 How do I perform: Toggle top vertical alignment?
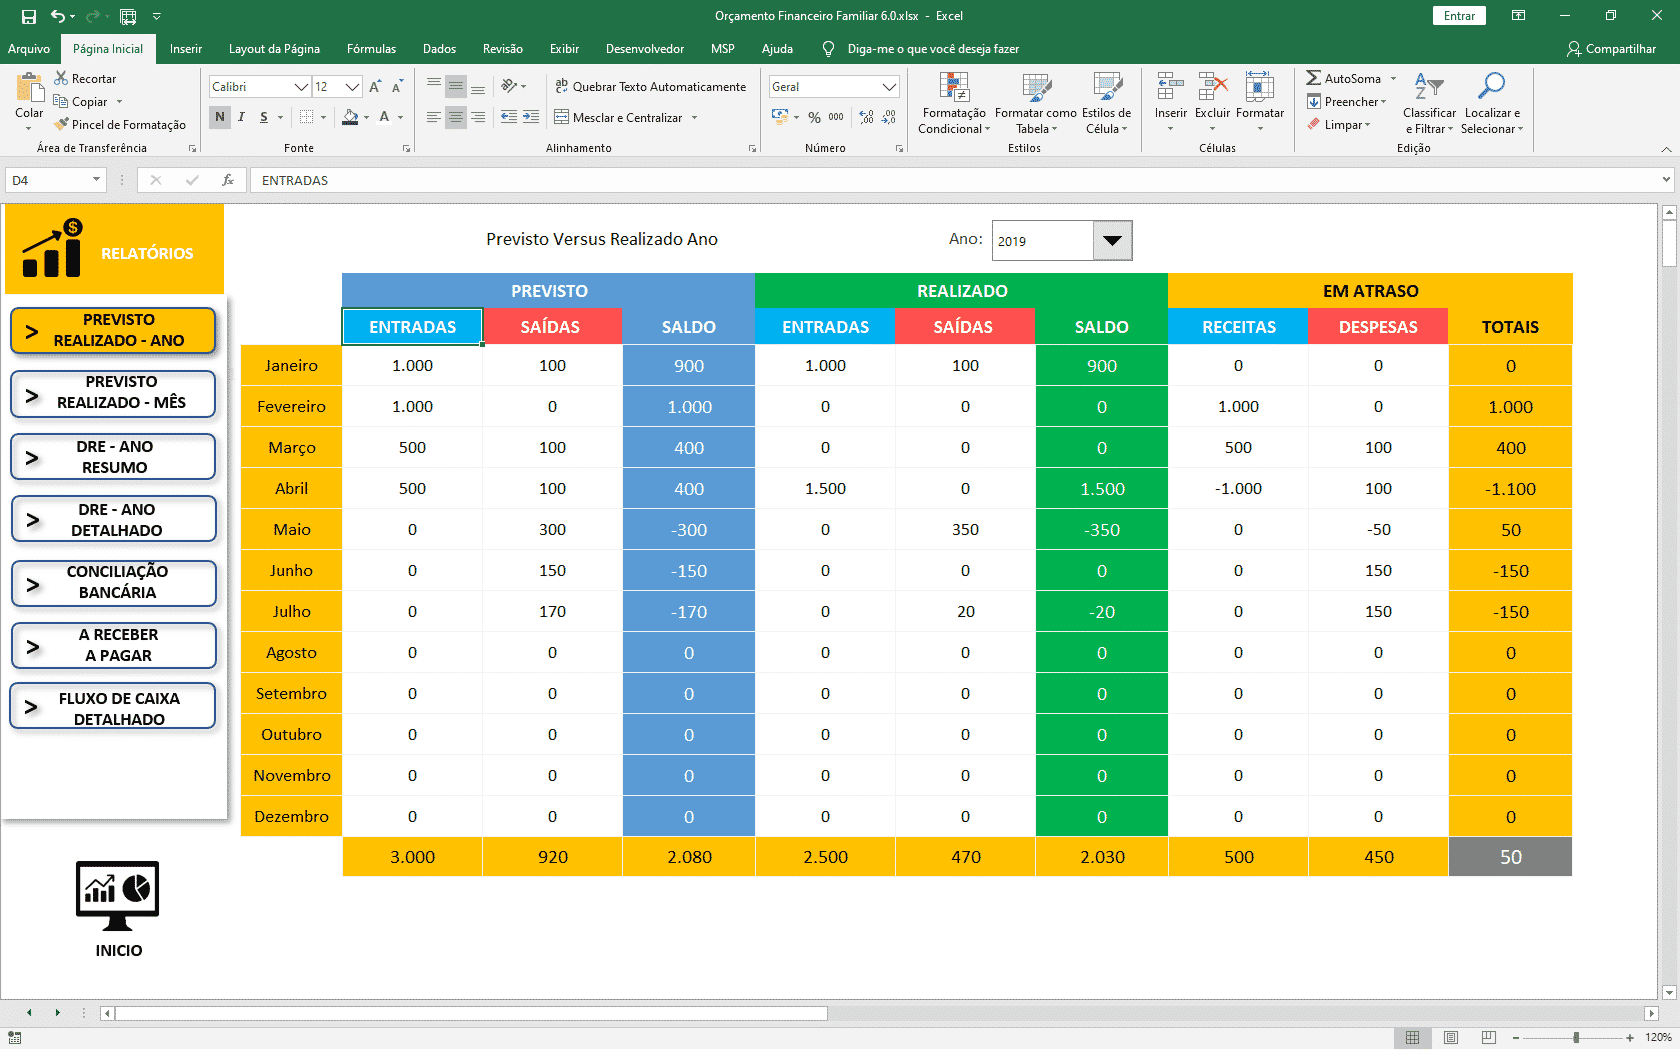[434, 86]
